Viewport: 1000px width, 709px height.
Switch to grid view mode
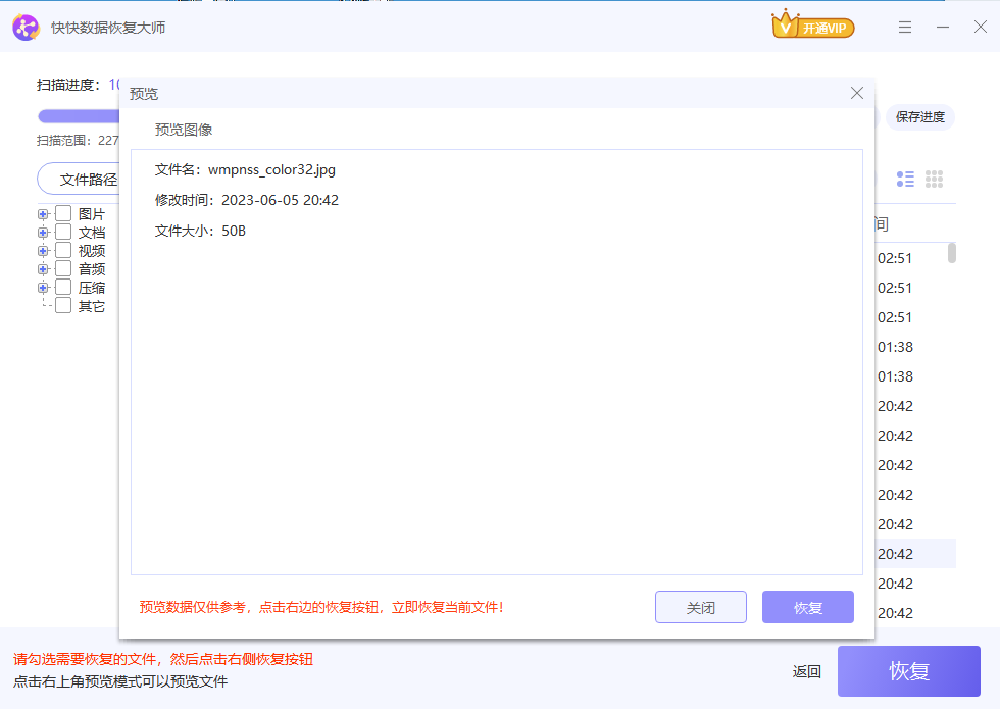click(935, 179)
